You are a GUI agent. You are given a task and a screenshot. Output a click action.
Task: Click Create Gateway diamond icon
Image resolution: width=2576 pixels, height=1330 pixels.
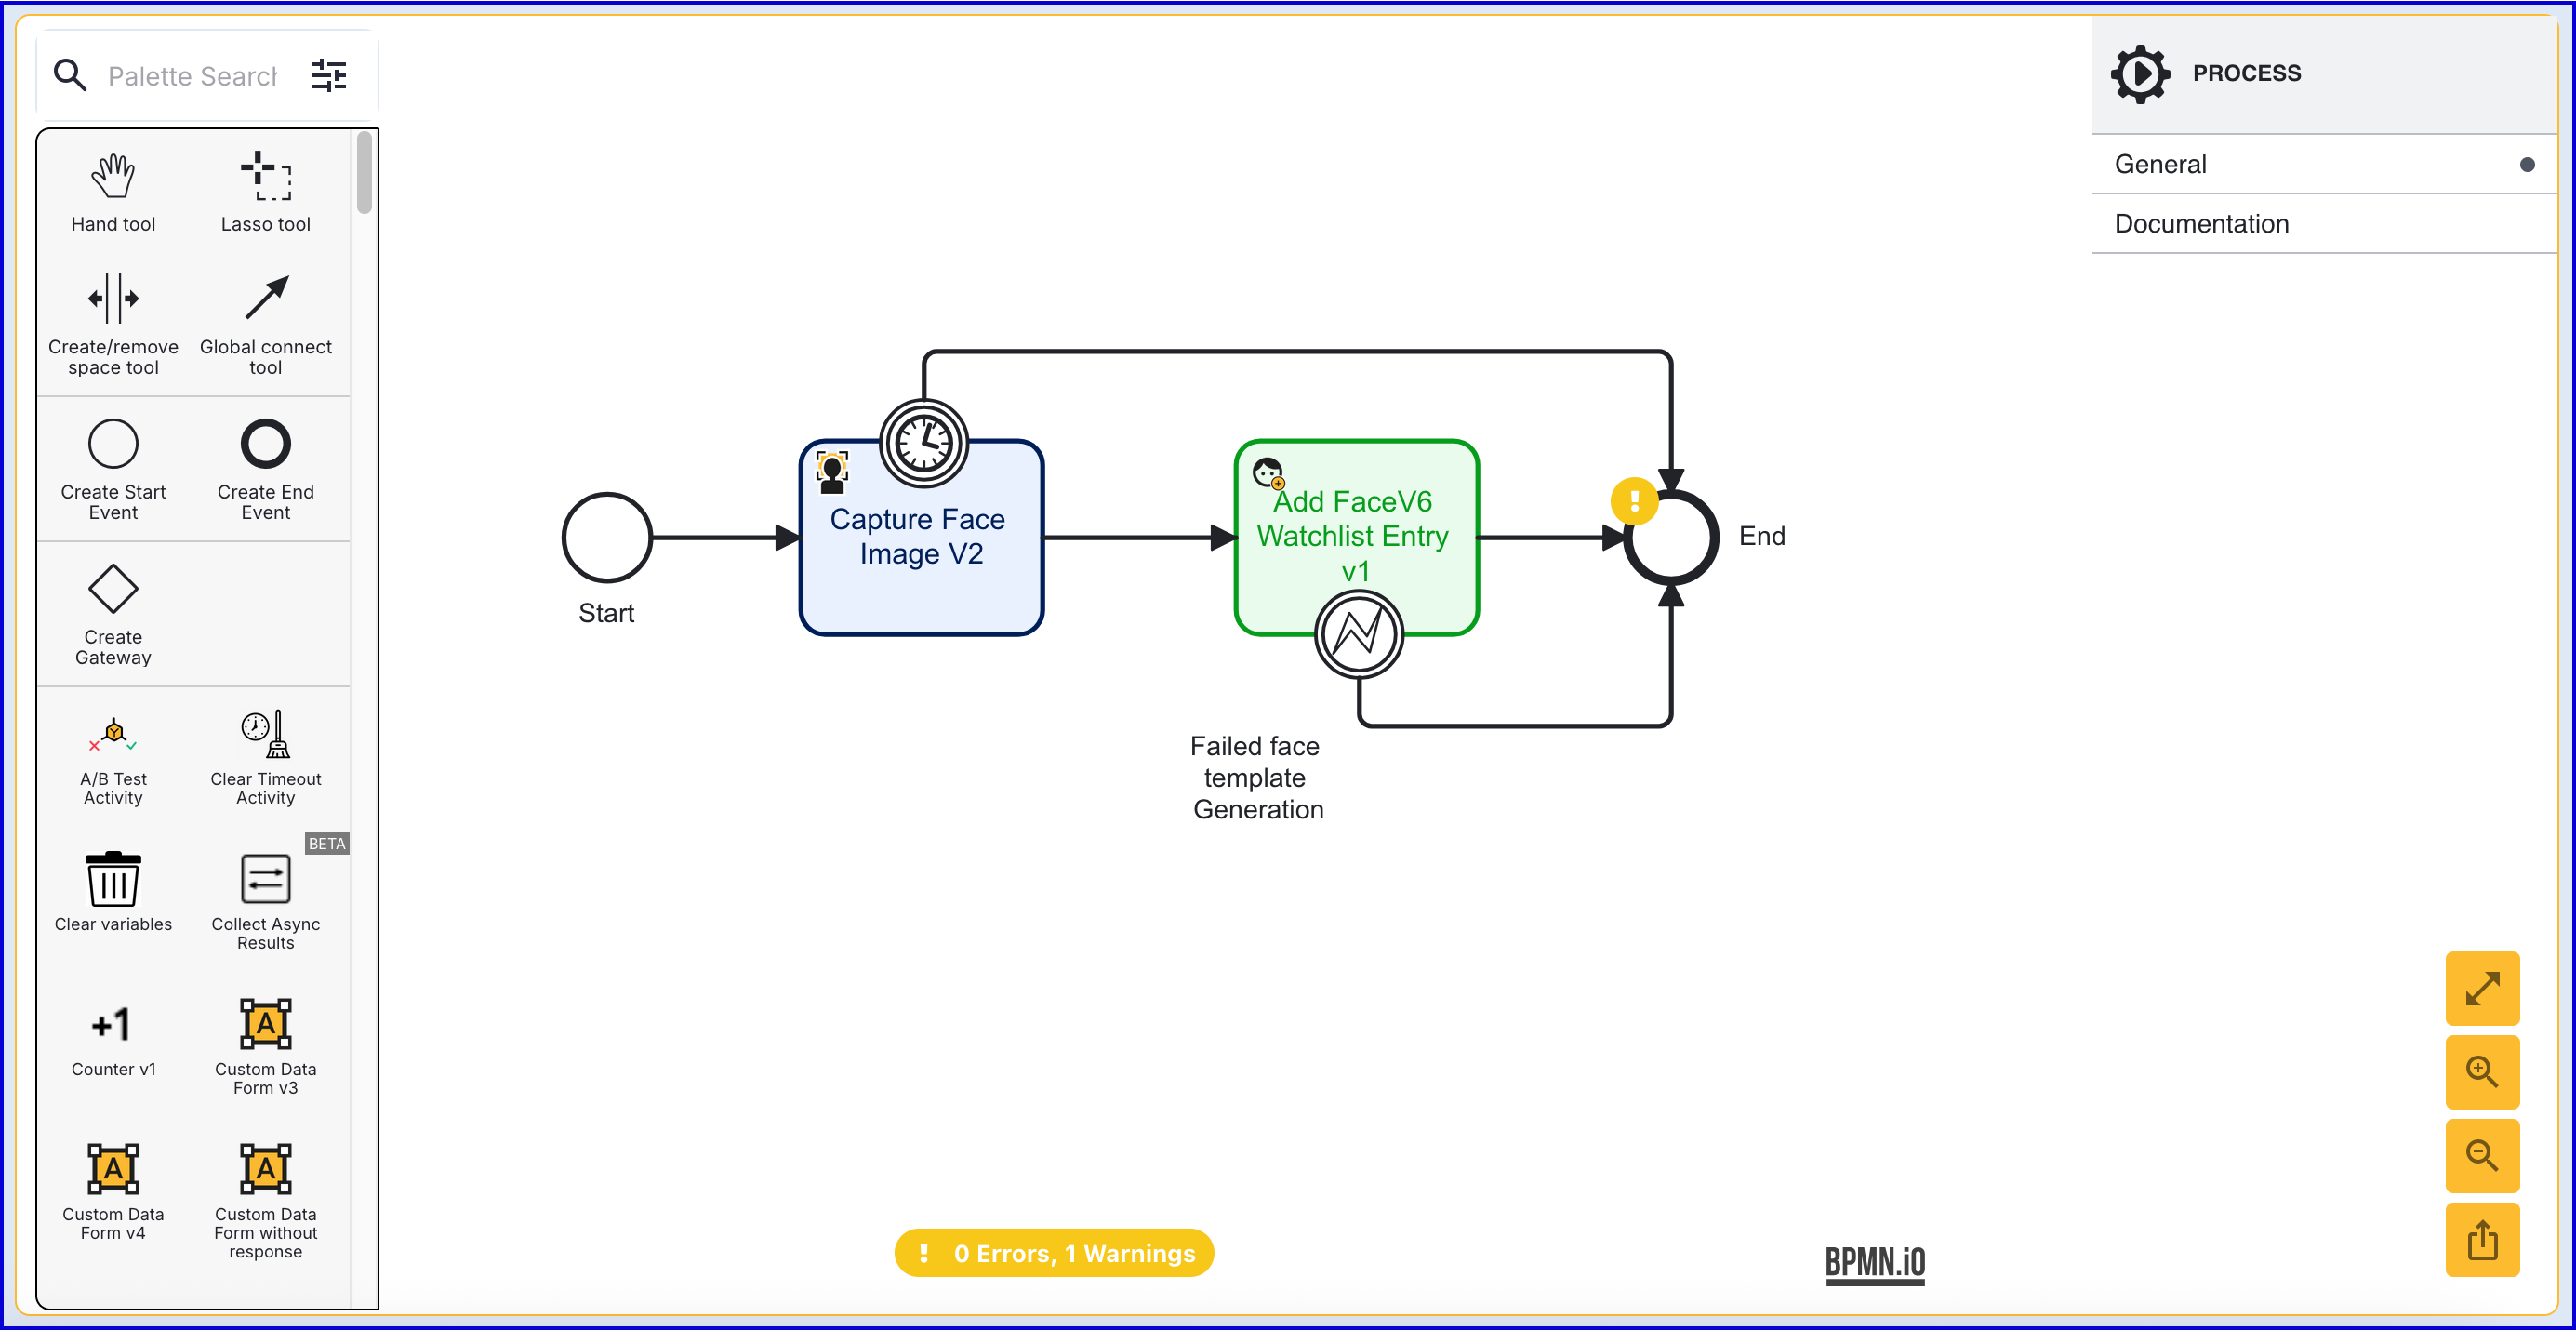(113, 588)
